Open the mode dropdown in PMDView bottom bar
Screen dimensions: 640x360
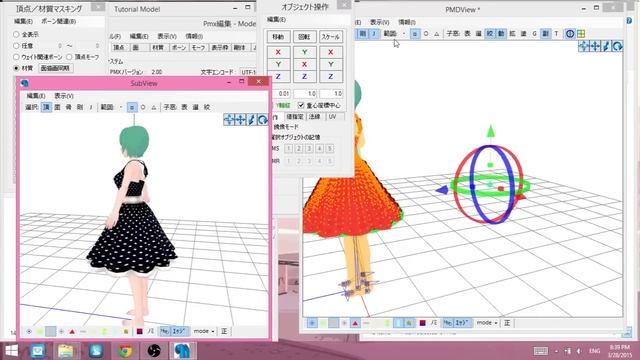488,323
